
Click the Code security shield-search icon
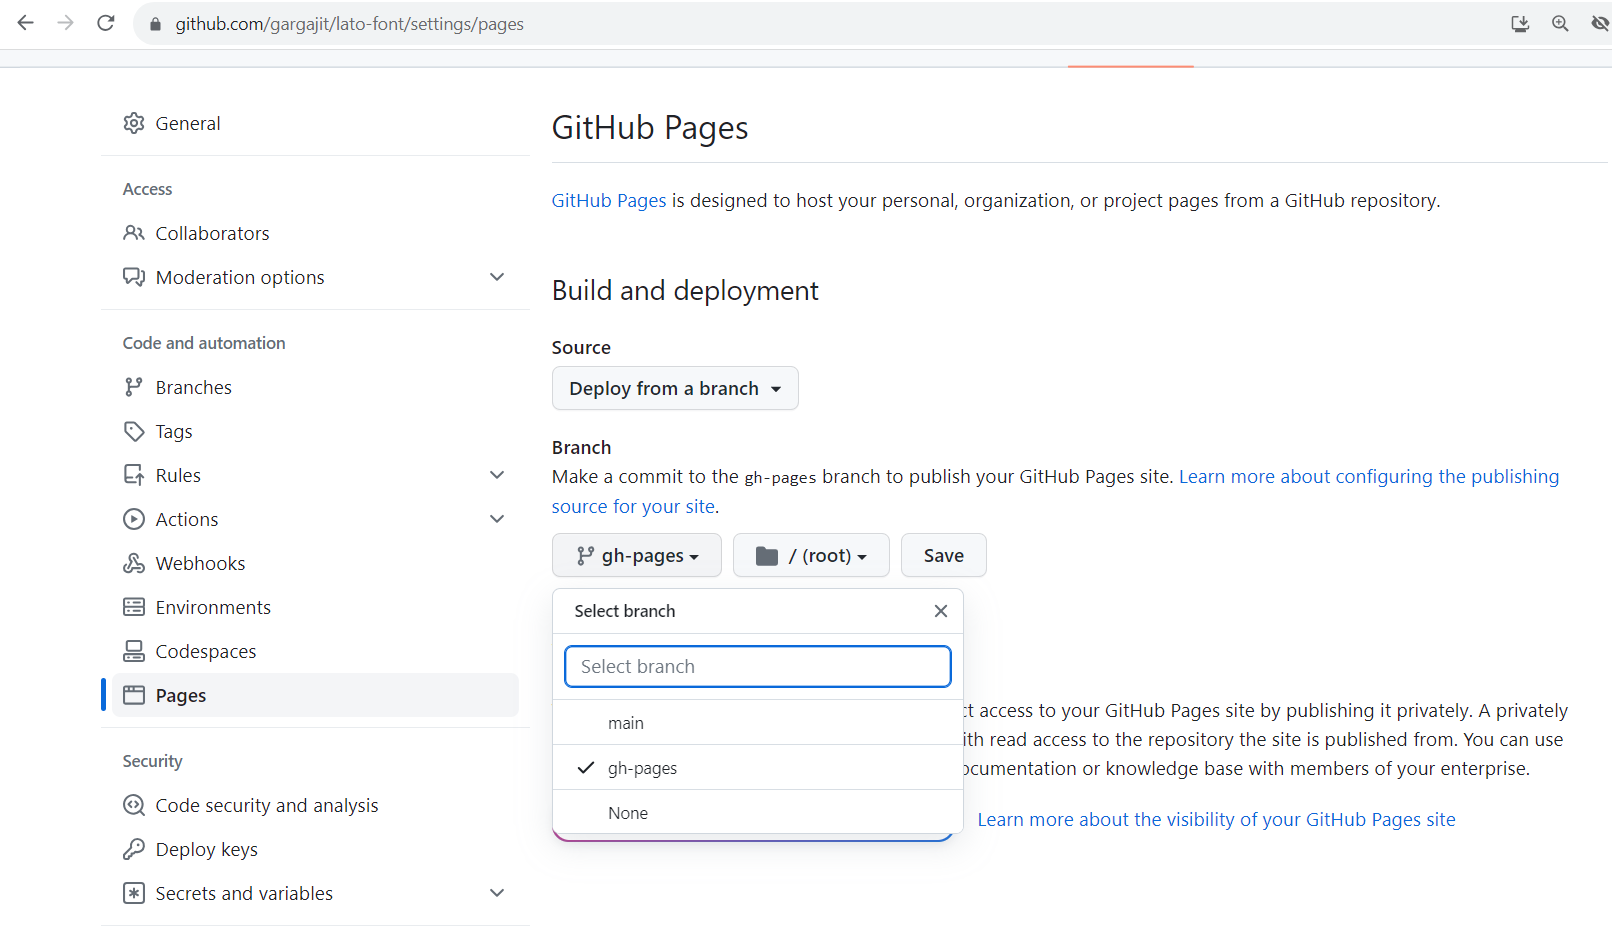click(134, 805)
